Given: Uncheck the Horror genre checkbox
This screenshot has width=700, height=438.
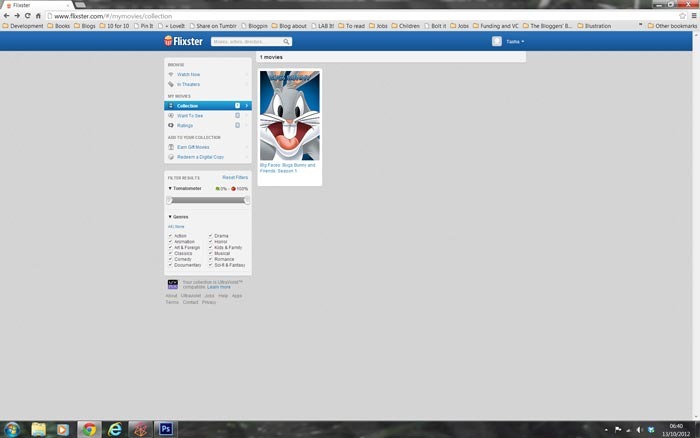Looking at the screenshot, I should tap(210, 241).
